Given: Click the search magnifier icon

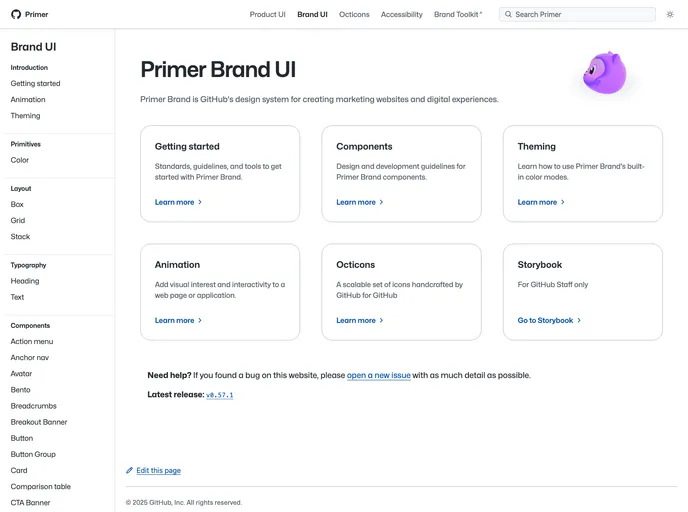Looking at the screenshot, I should (508, 14).
